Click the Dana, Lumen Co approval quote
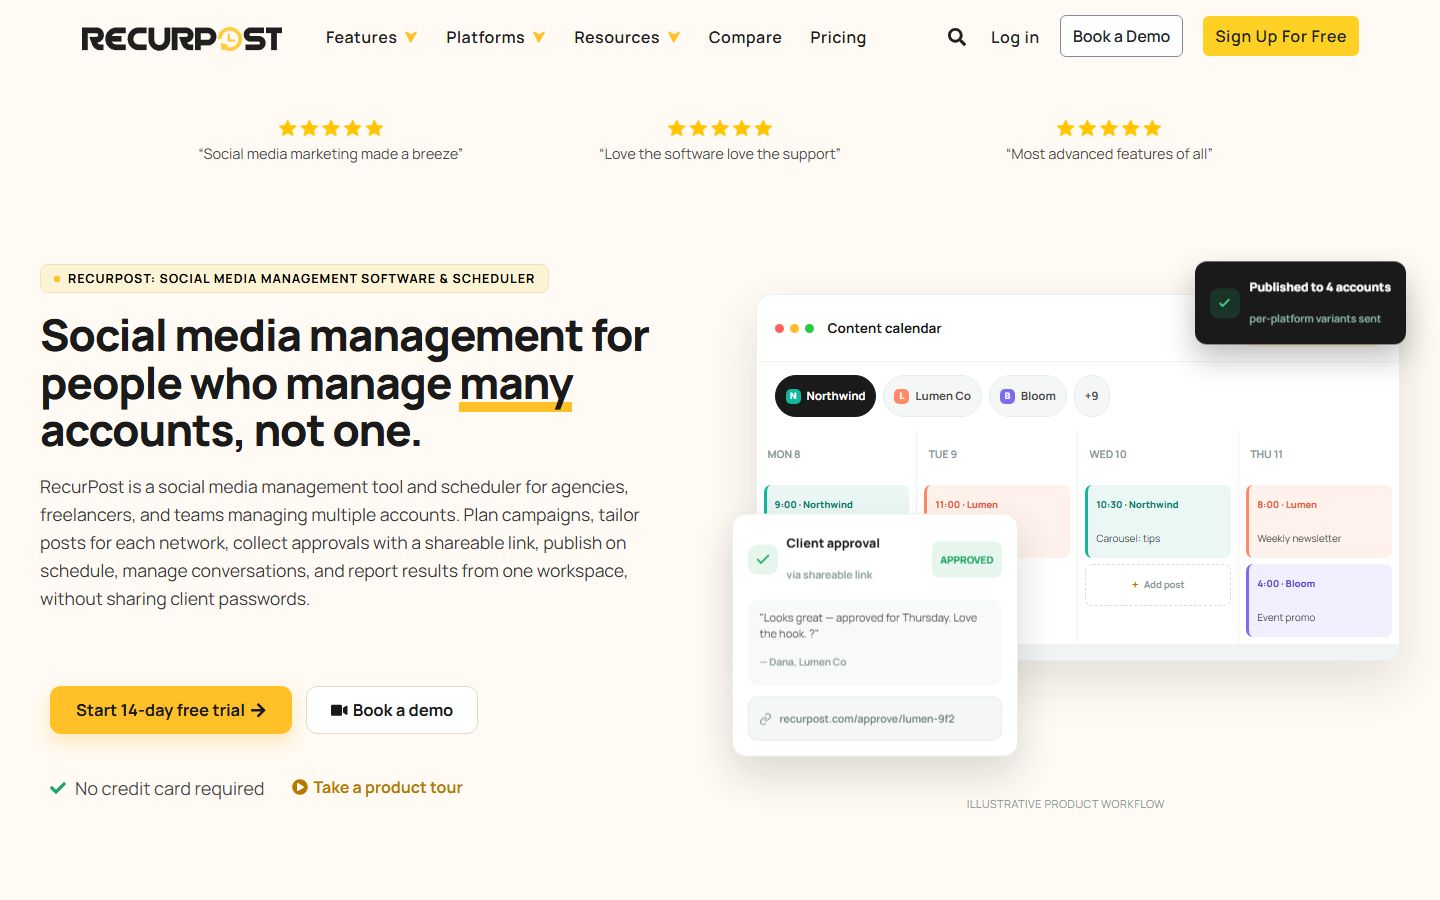Viewport: 1440px width, 900px height. pos(875,640)
